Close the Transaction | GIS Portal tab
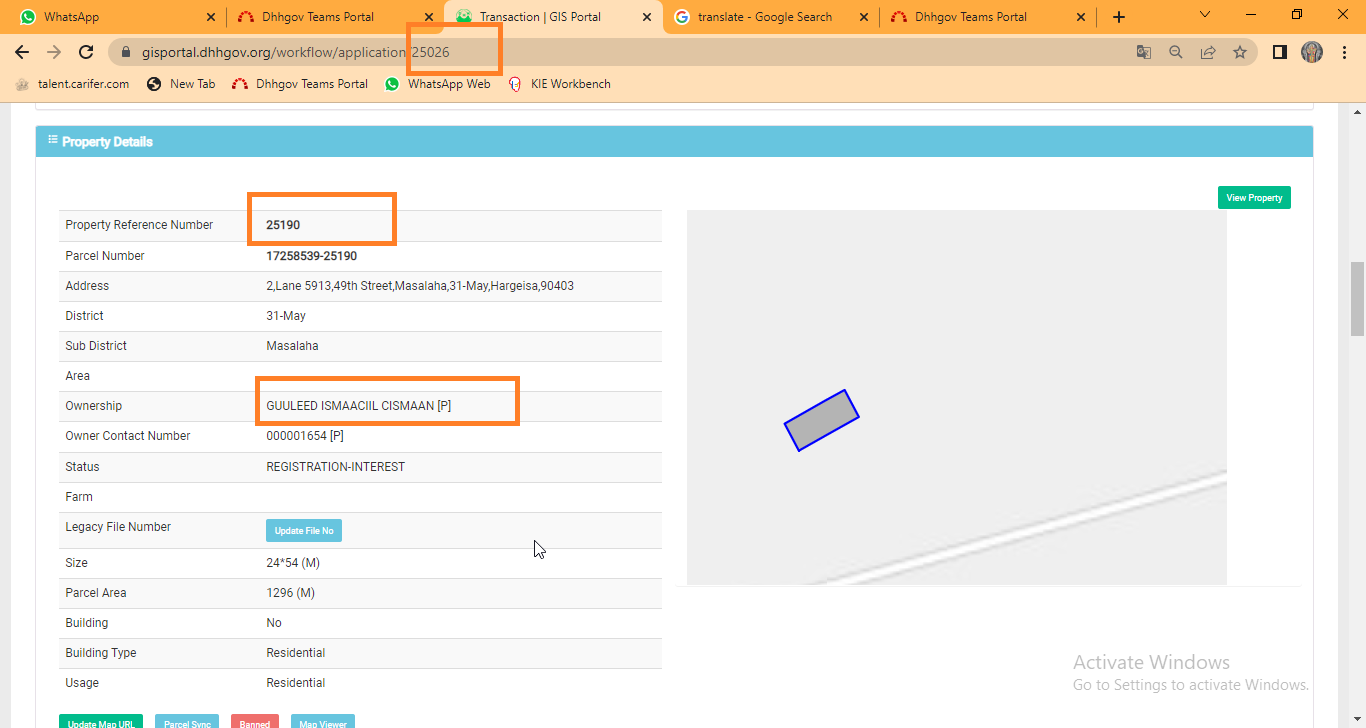Image resolution: width=1366 pixels, height=728 pixels. pyautogui.click(x=647, y=17)
